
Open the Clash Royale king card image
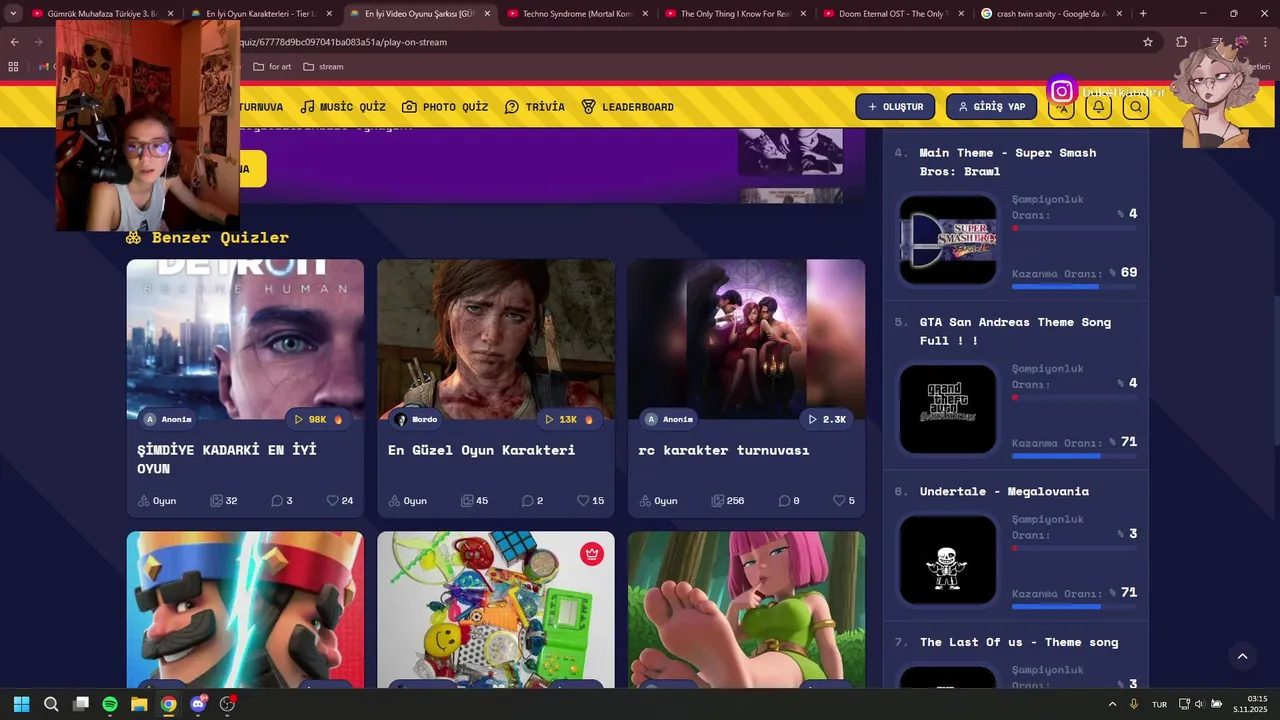[x=245, y=609]
